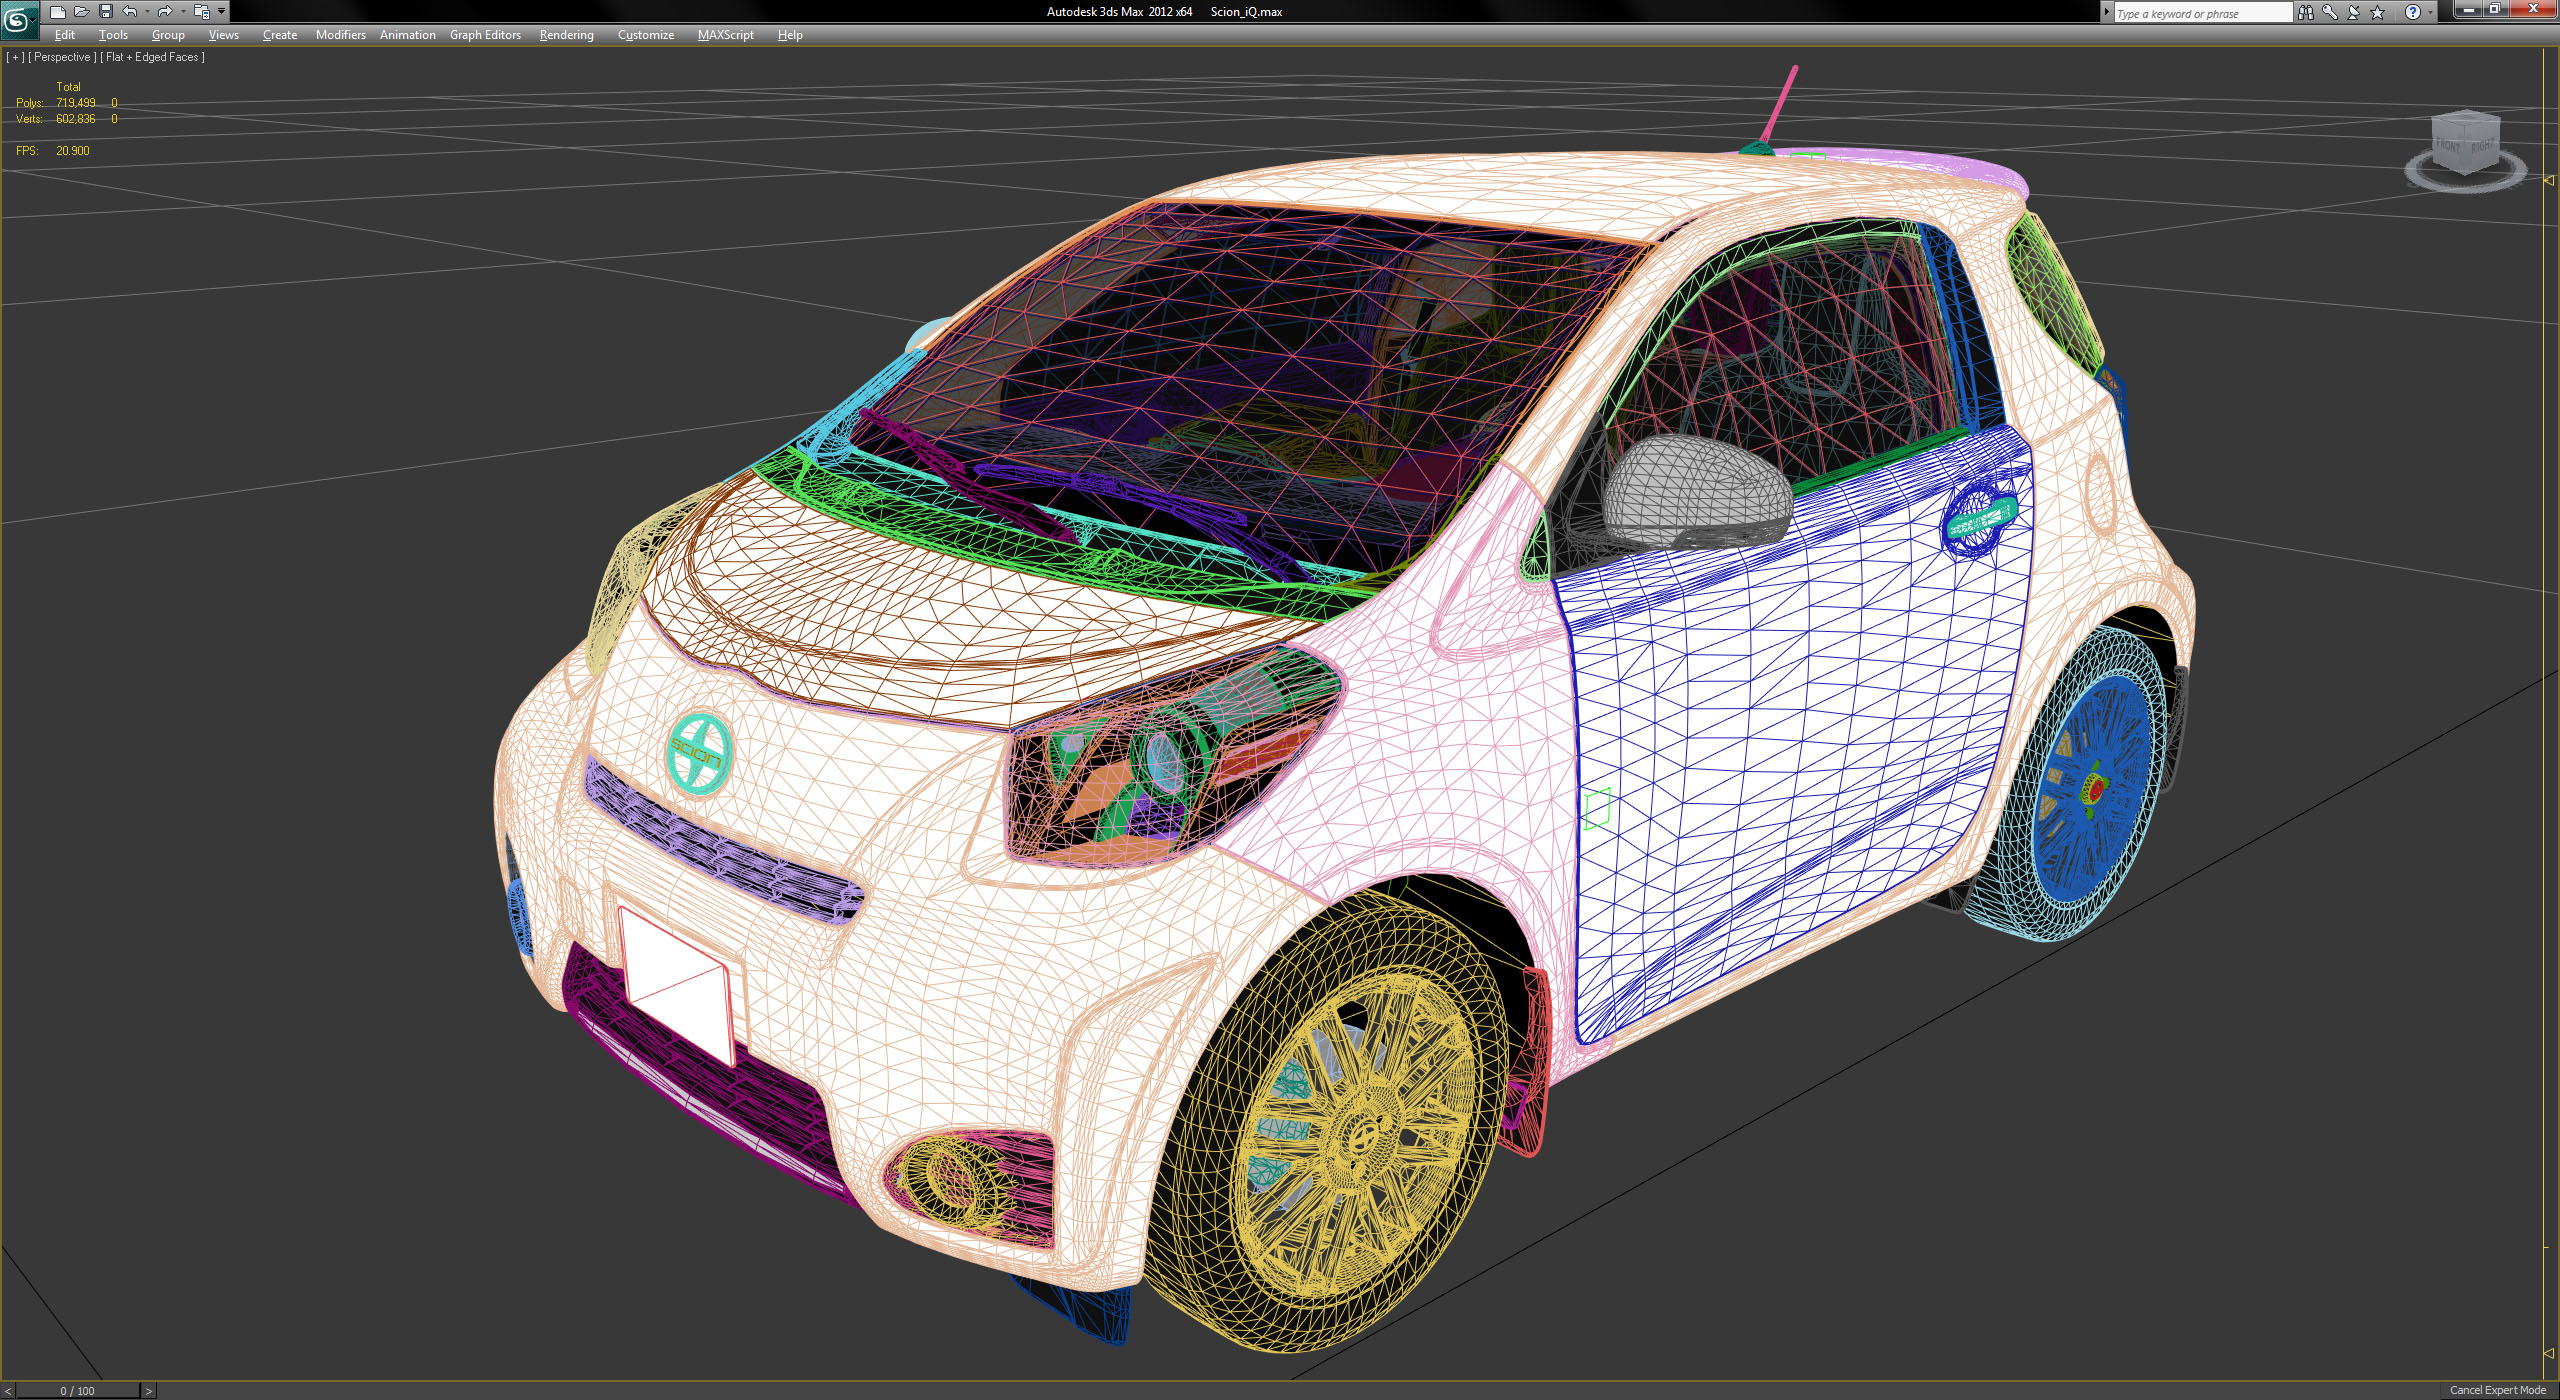Click the Favorites star icon

2377,12
